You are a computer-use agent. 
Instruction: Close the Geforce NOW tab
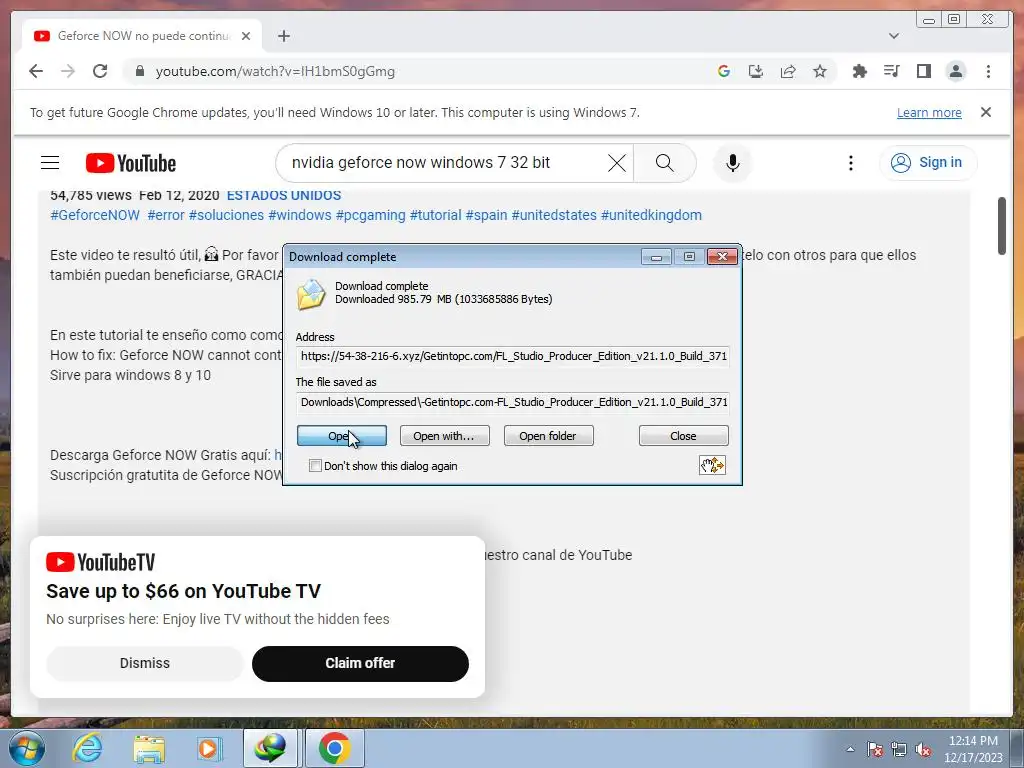point(246,36)
